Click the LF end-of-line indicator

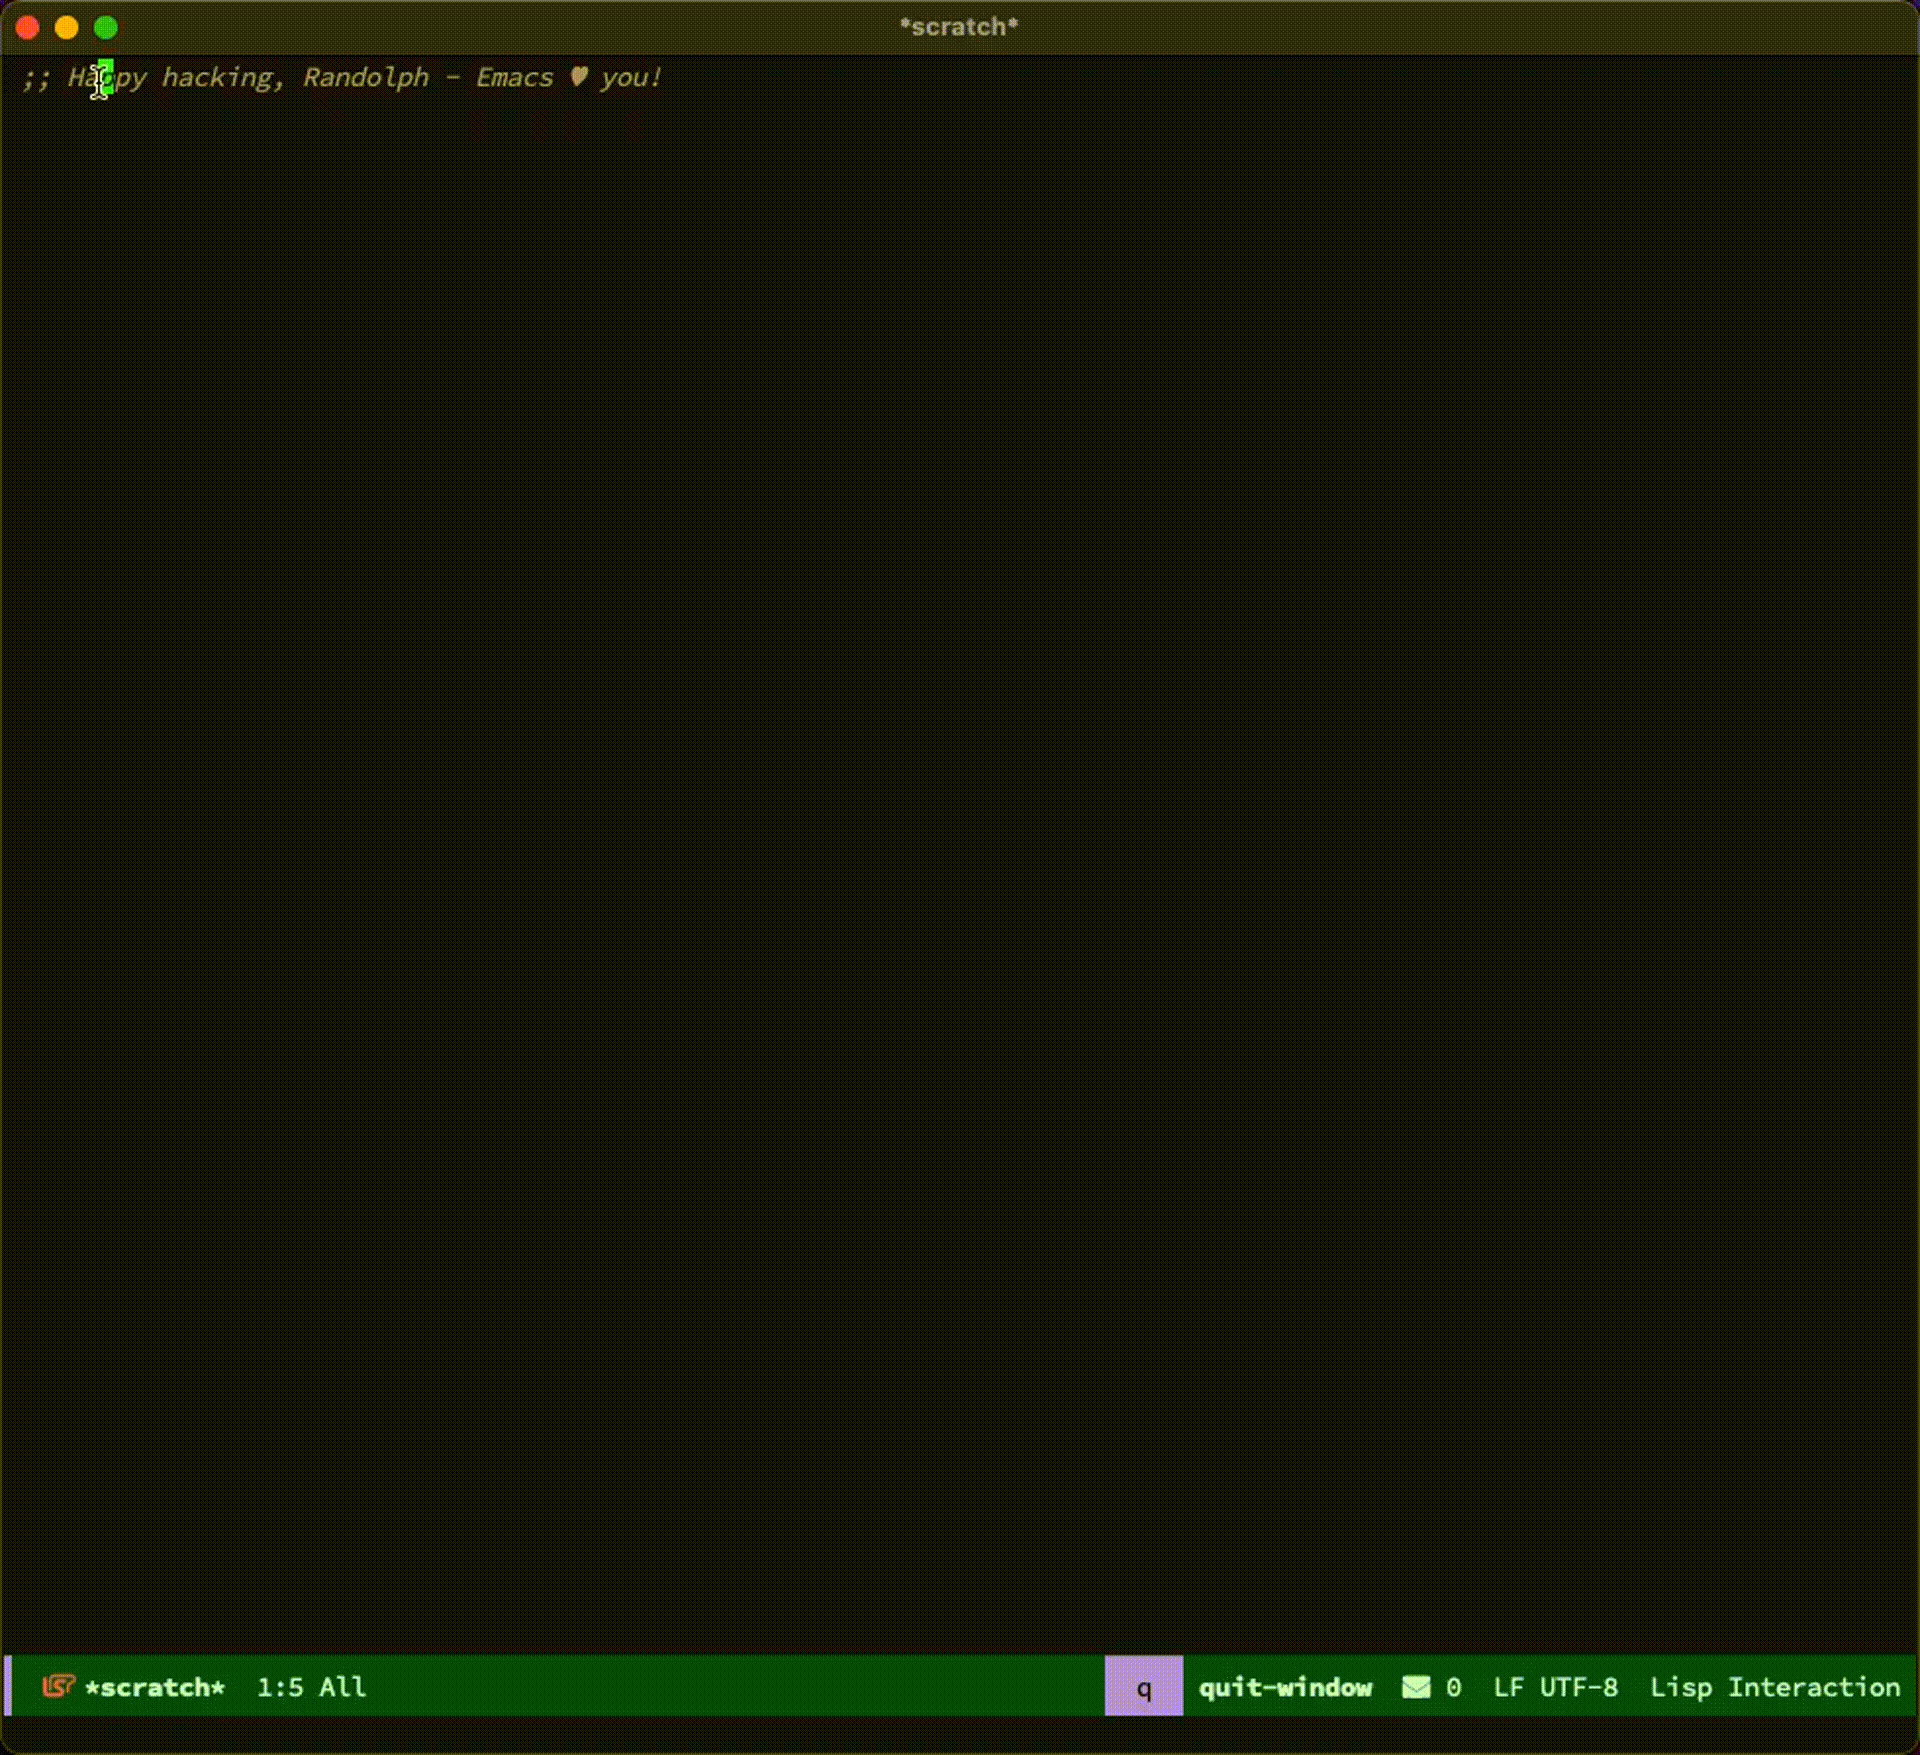tap(1508, 1687)
